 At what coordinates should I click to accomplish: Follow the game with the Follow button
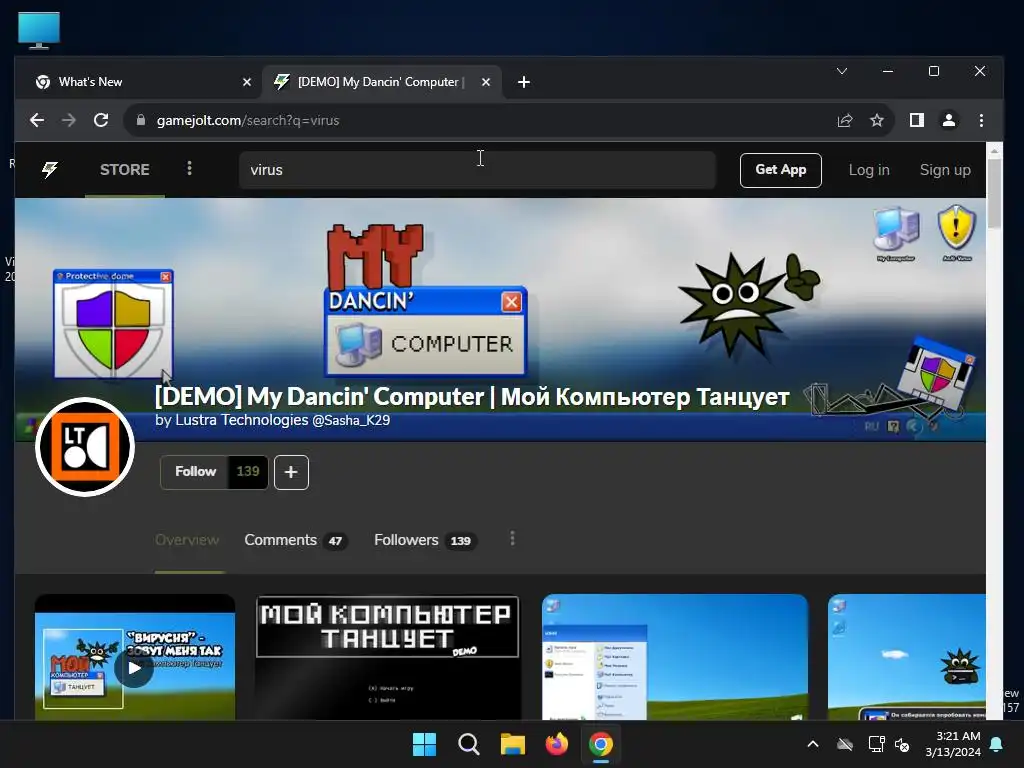pos(195,472)
